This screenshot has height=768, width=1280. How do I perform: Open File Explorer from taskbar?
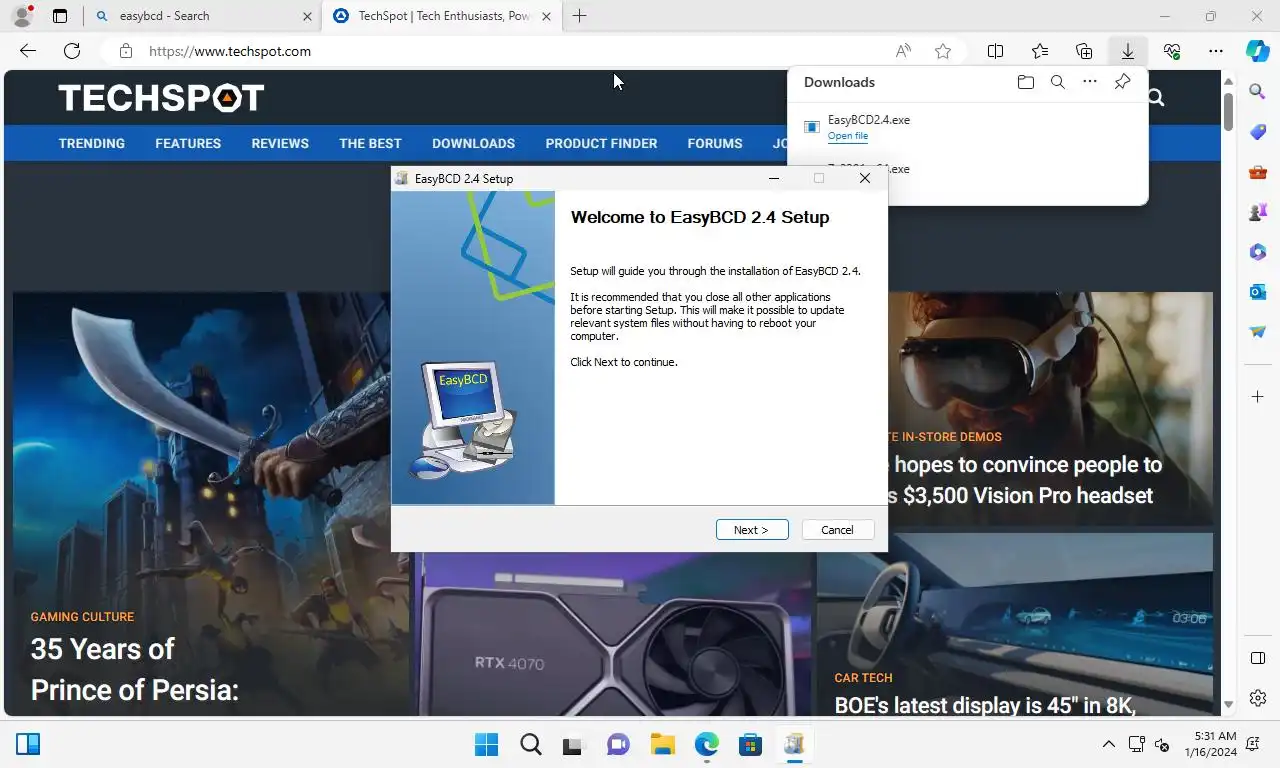pyautogui.click(x=662, y=744)
